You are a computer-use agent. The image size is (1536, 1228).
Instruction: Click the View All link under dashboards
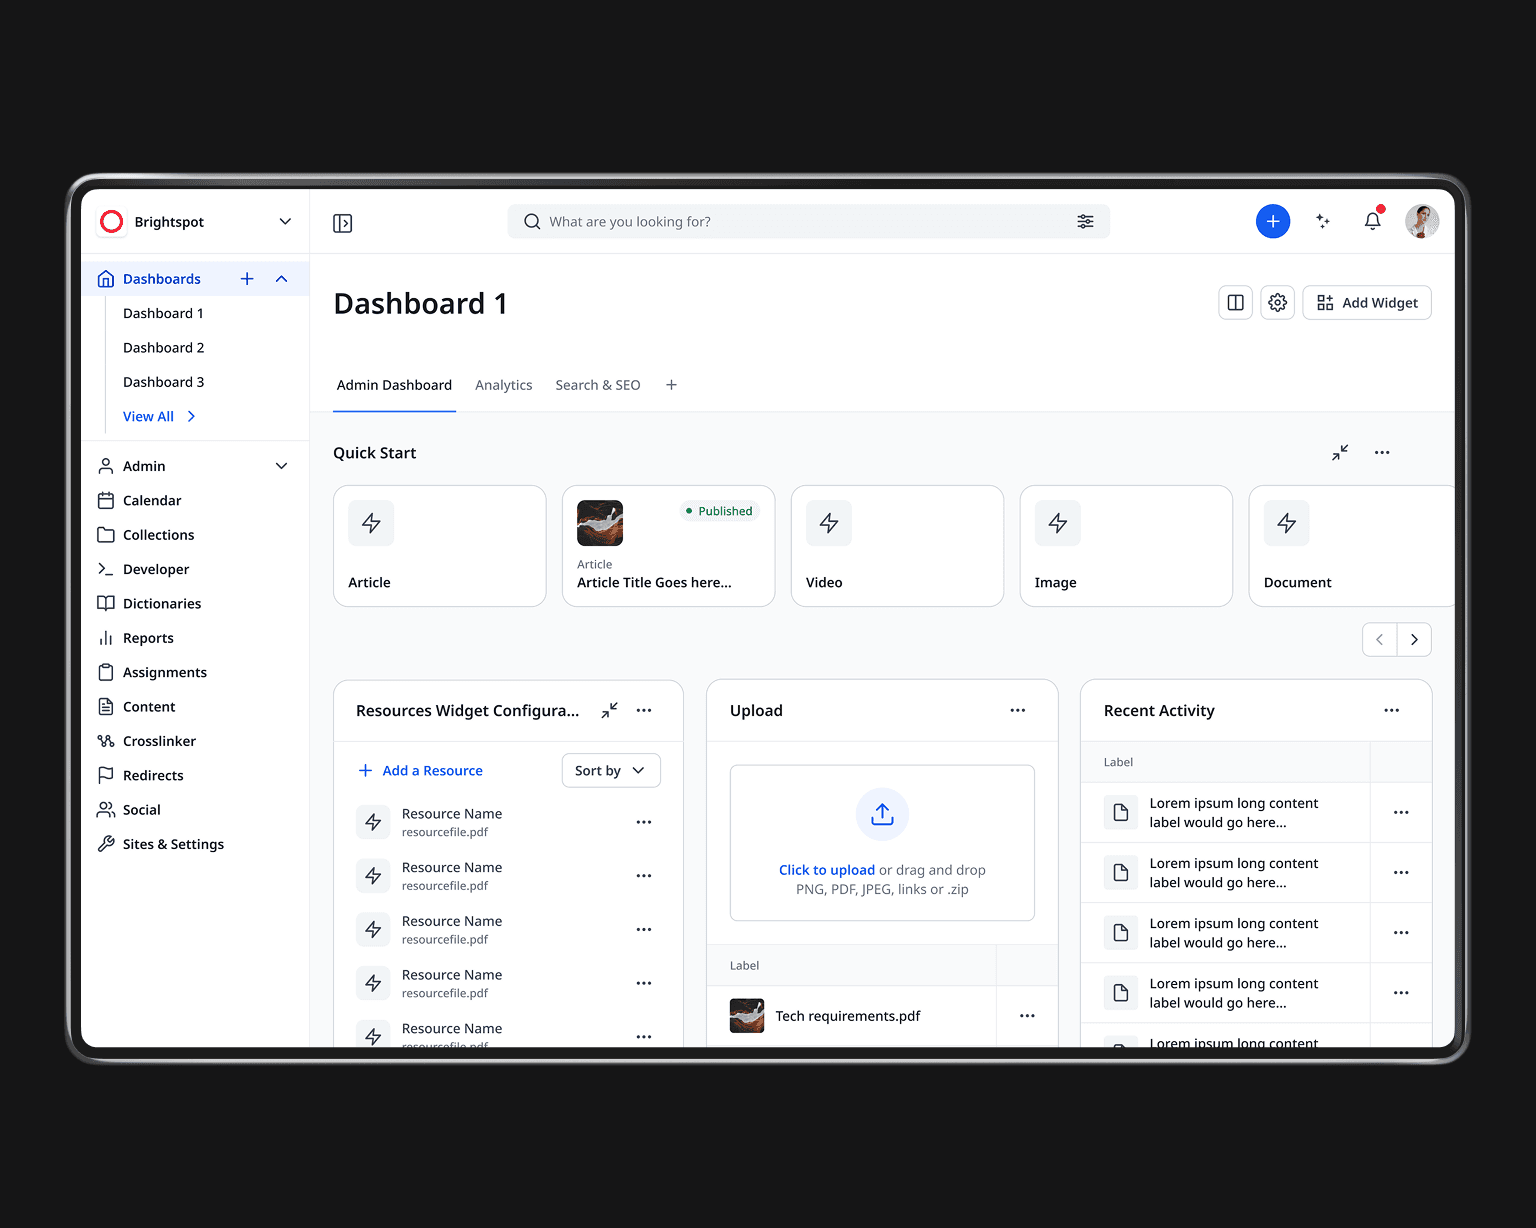[148, 416]
